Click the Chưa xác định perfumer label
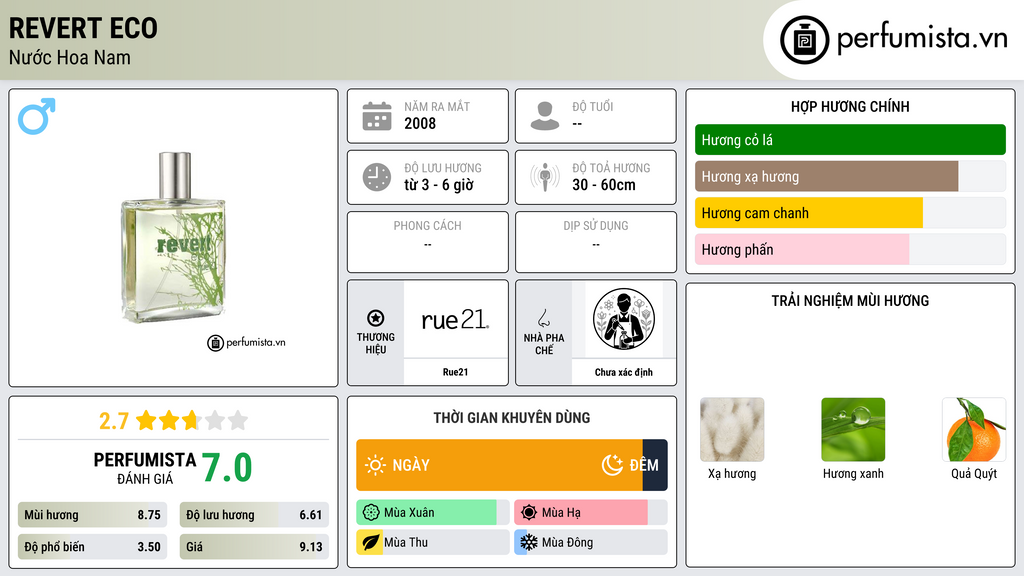The image size is (1024, 576). 624,372
